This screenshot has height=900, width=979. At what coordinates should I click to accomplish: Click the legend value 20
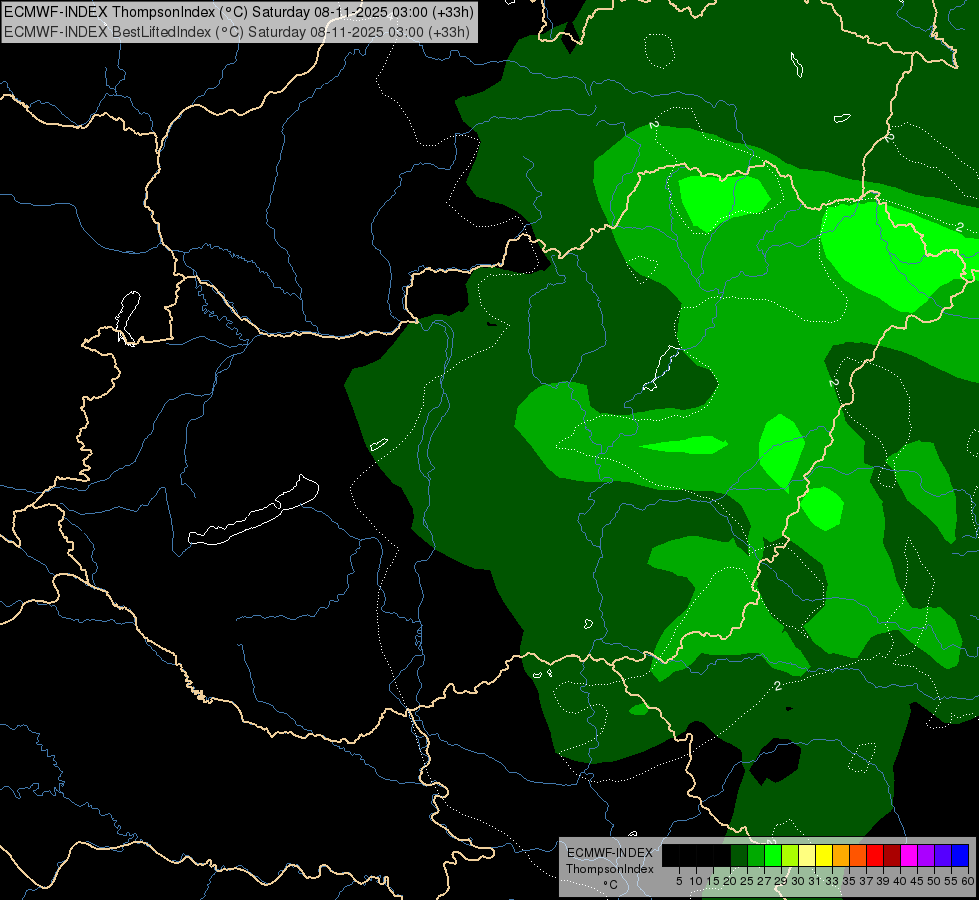pos(730,881)
